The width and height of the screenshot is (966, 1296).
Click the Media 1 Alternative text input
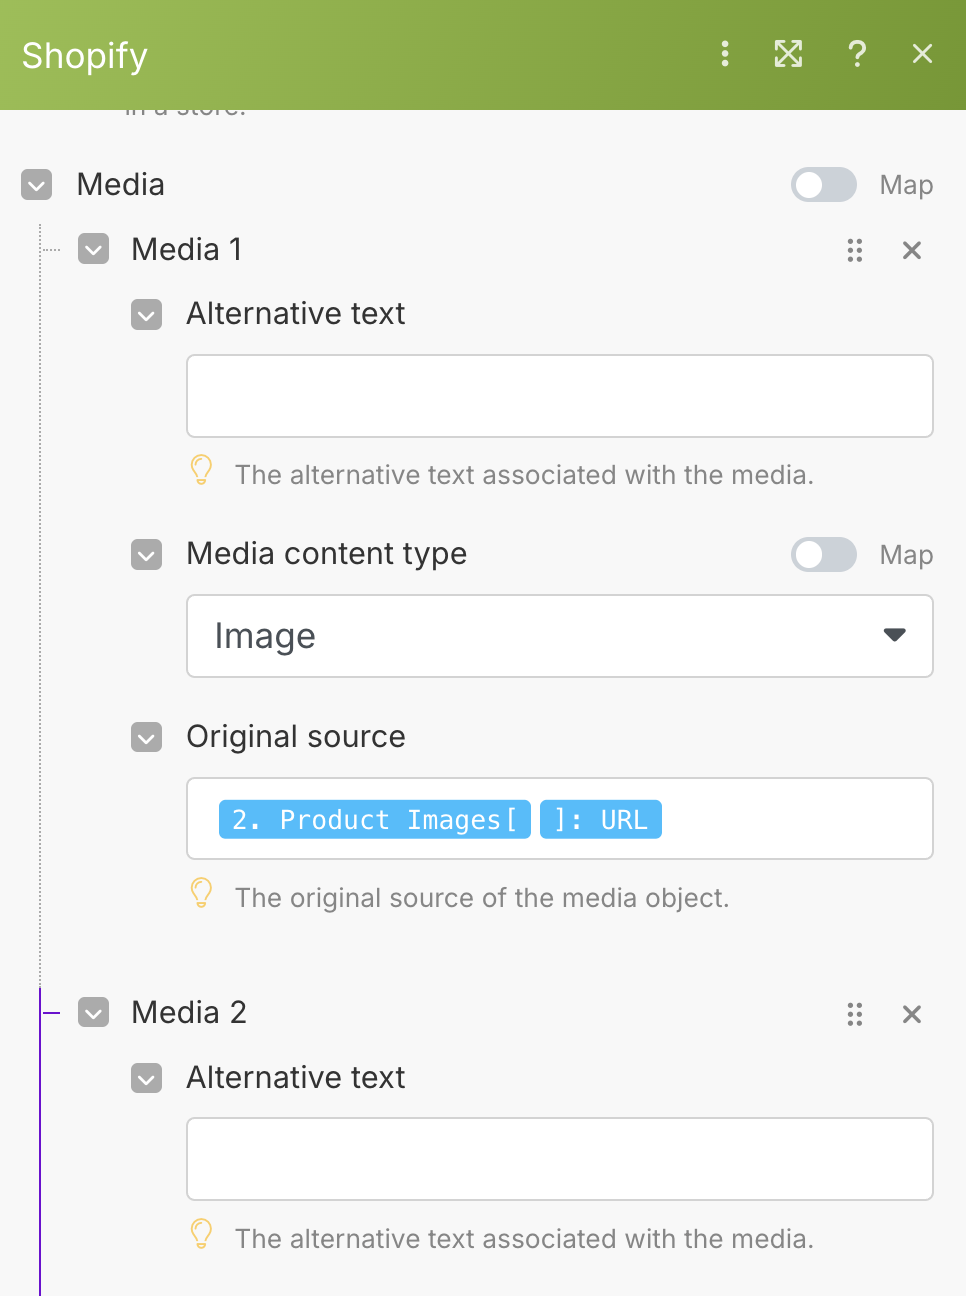559,396
